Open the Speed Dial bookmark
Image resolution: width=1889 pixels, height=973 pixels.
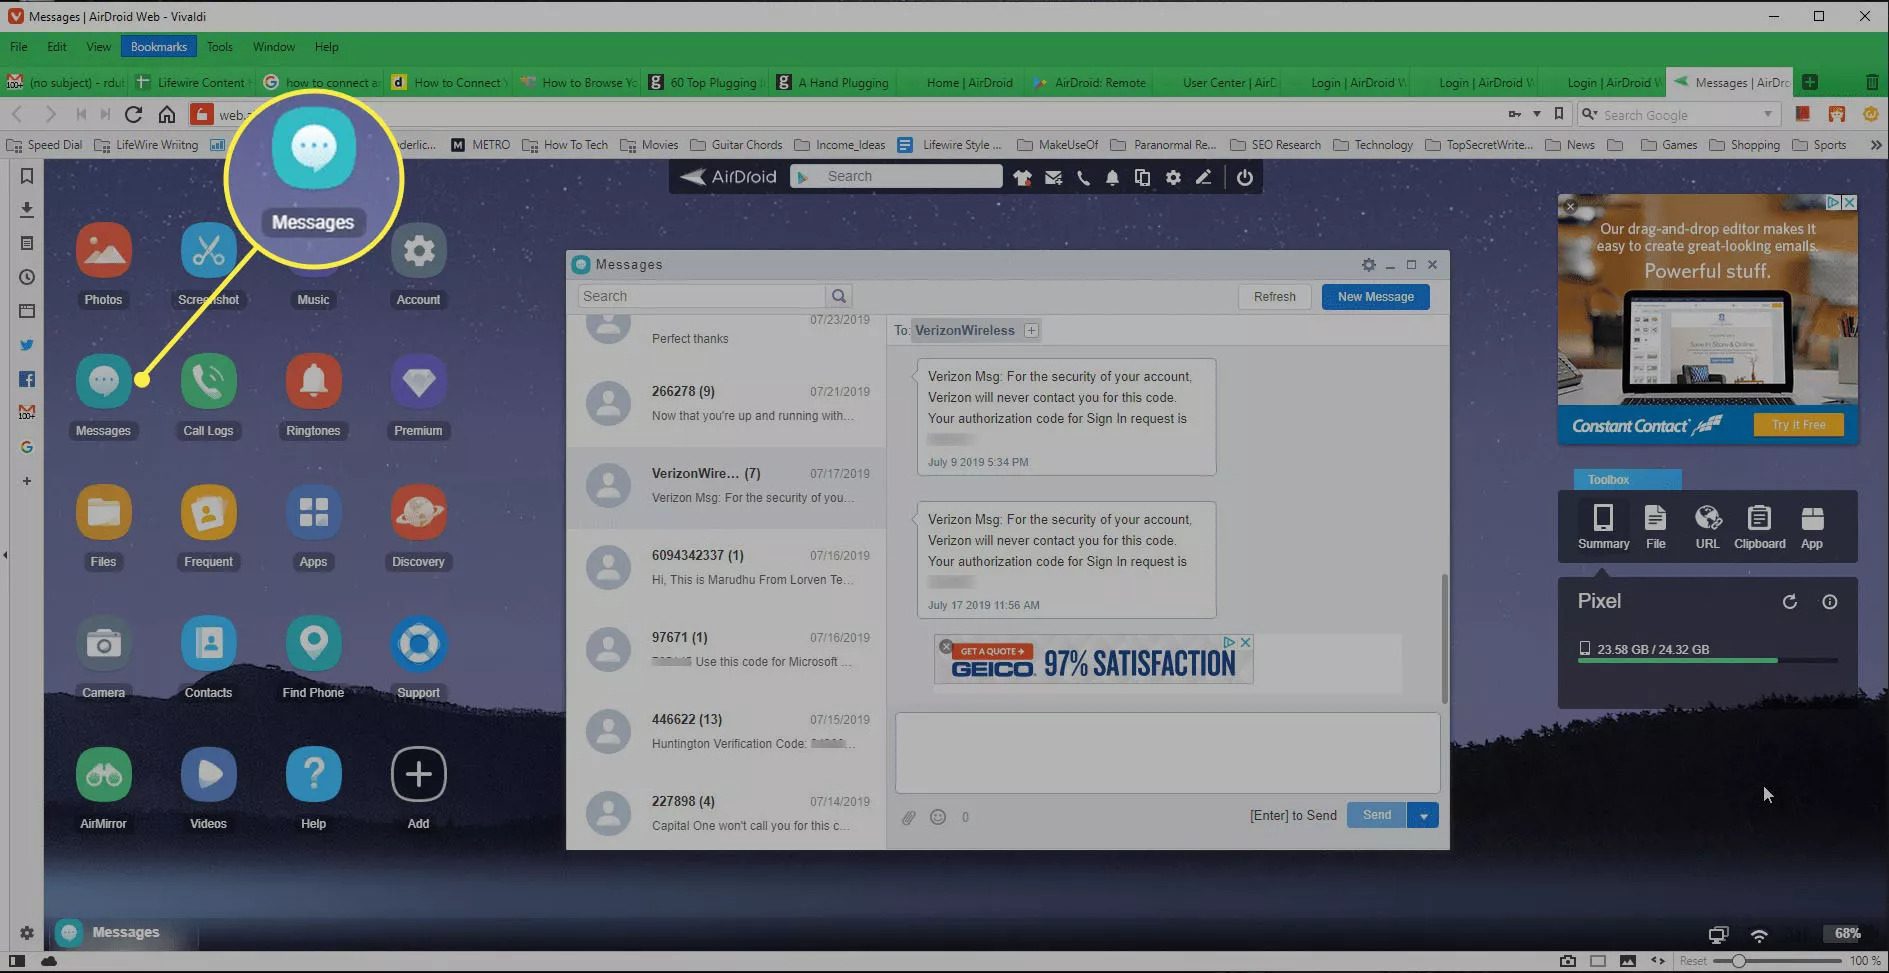click(x=44, y=145)
